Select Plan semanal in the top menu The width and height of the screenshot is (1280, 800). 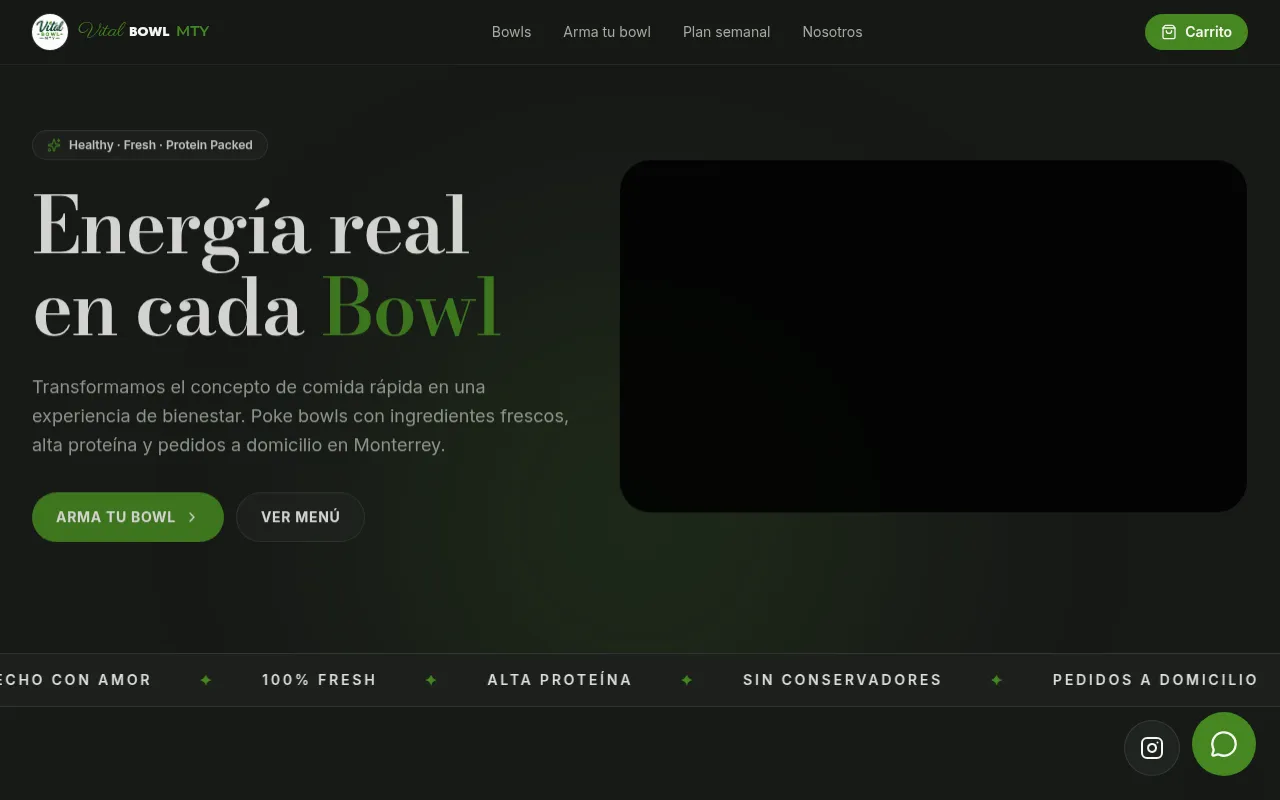tap(727, 32)
